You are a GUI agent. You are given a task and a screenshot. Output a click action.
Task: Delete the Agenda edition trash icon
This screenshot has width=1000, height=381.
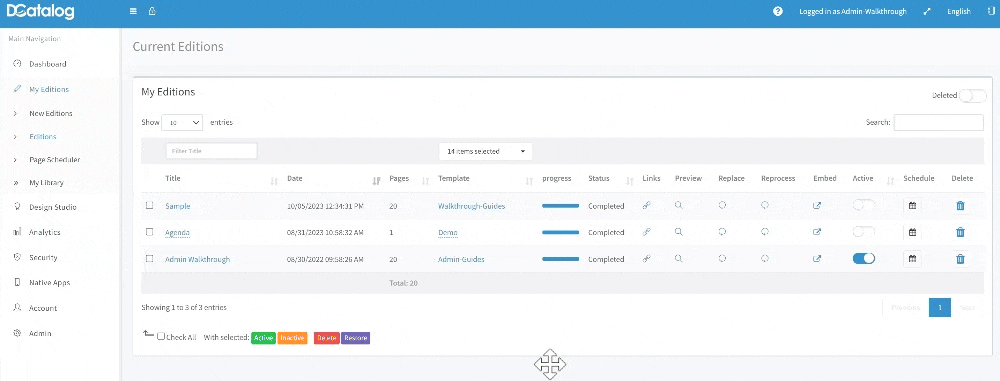coord(960,232)
